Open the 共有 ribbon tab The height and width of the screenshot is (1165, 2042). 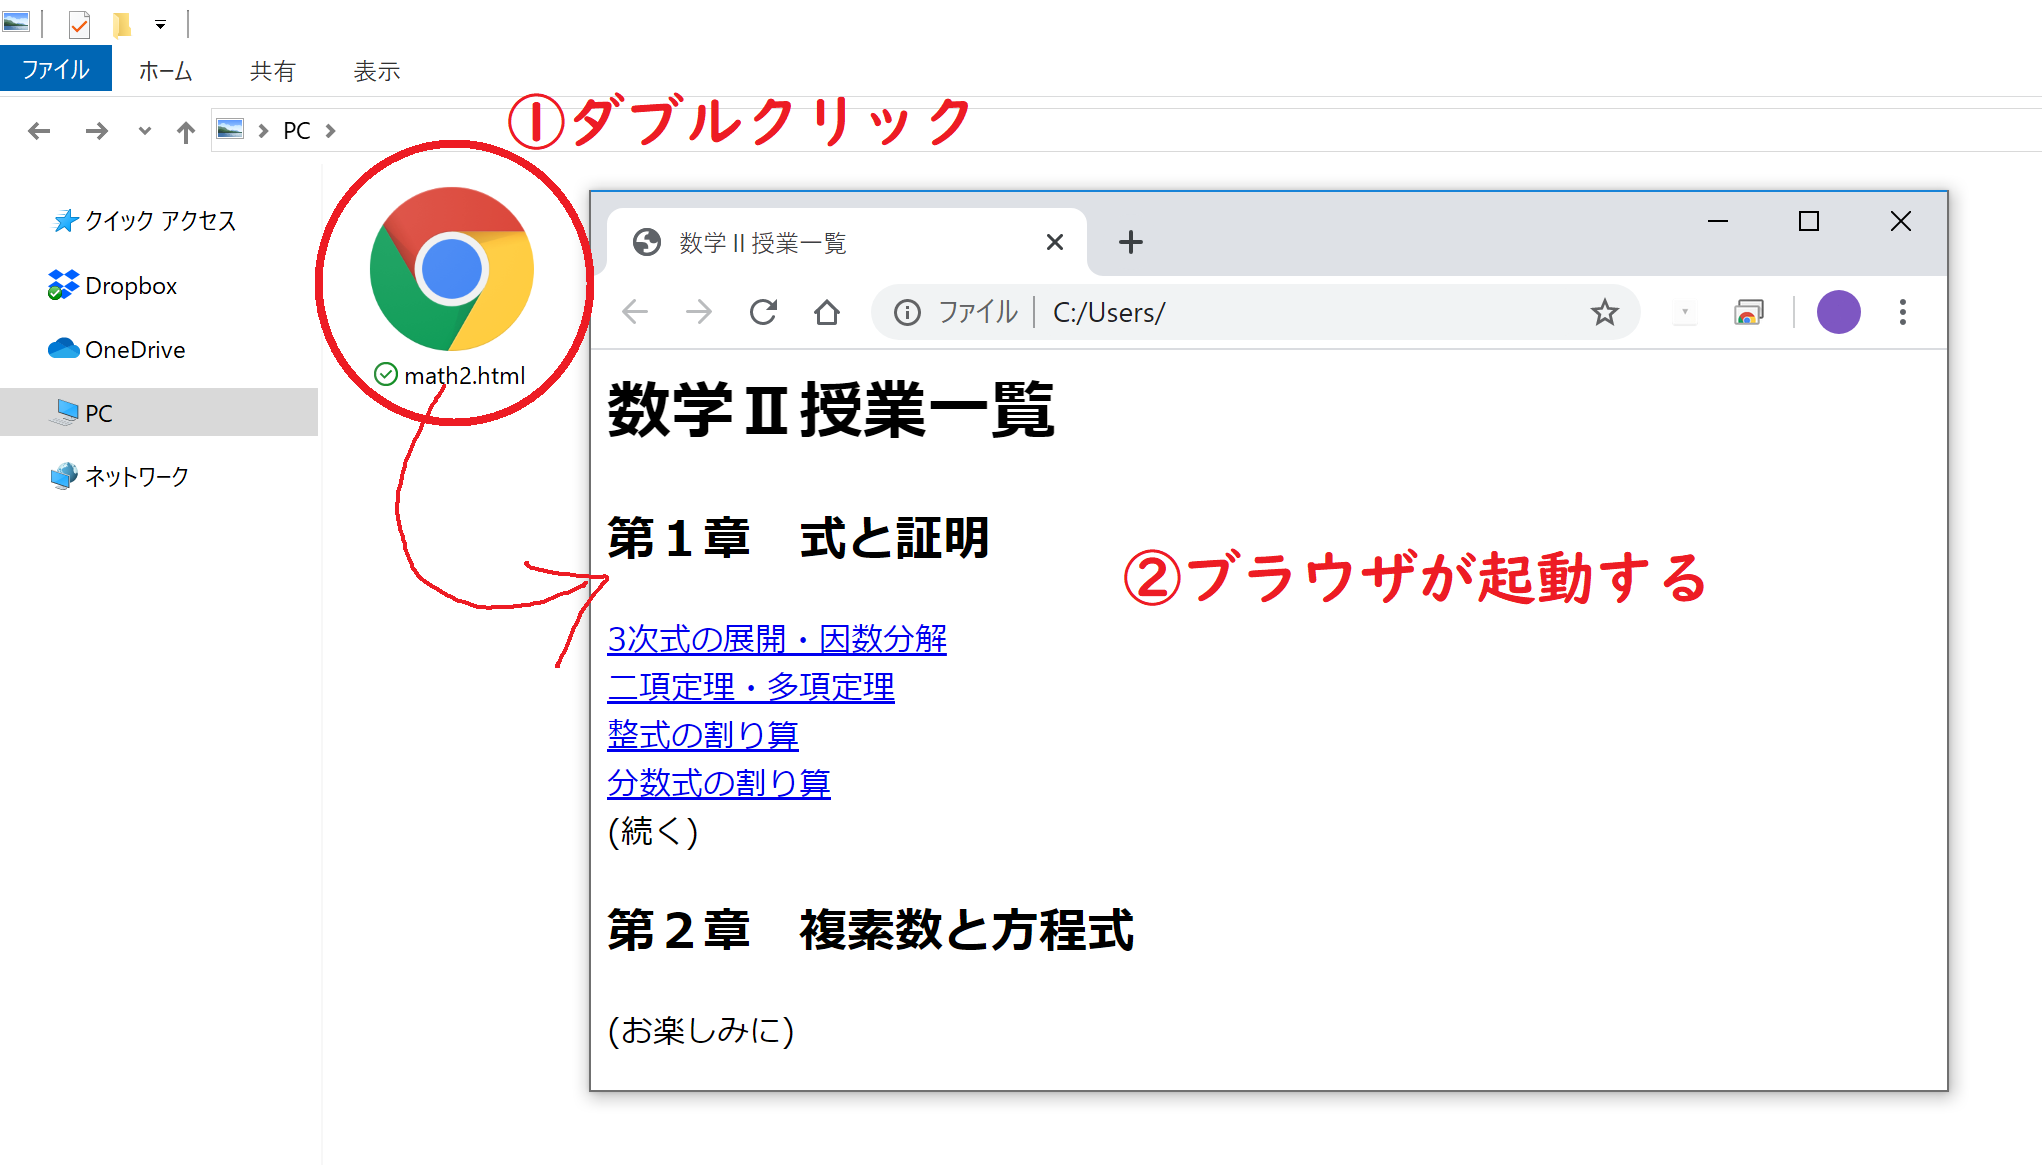(x=272, y=71)
